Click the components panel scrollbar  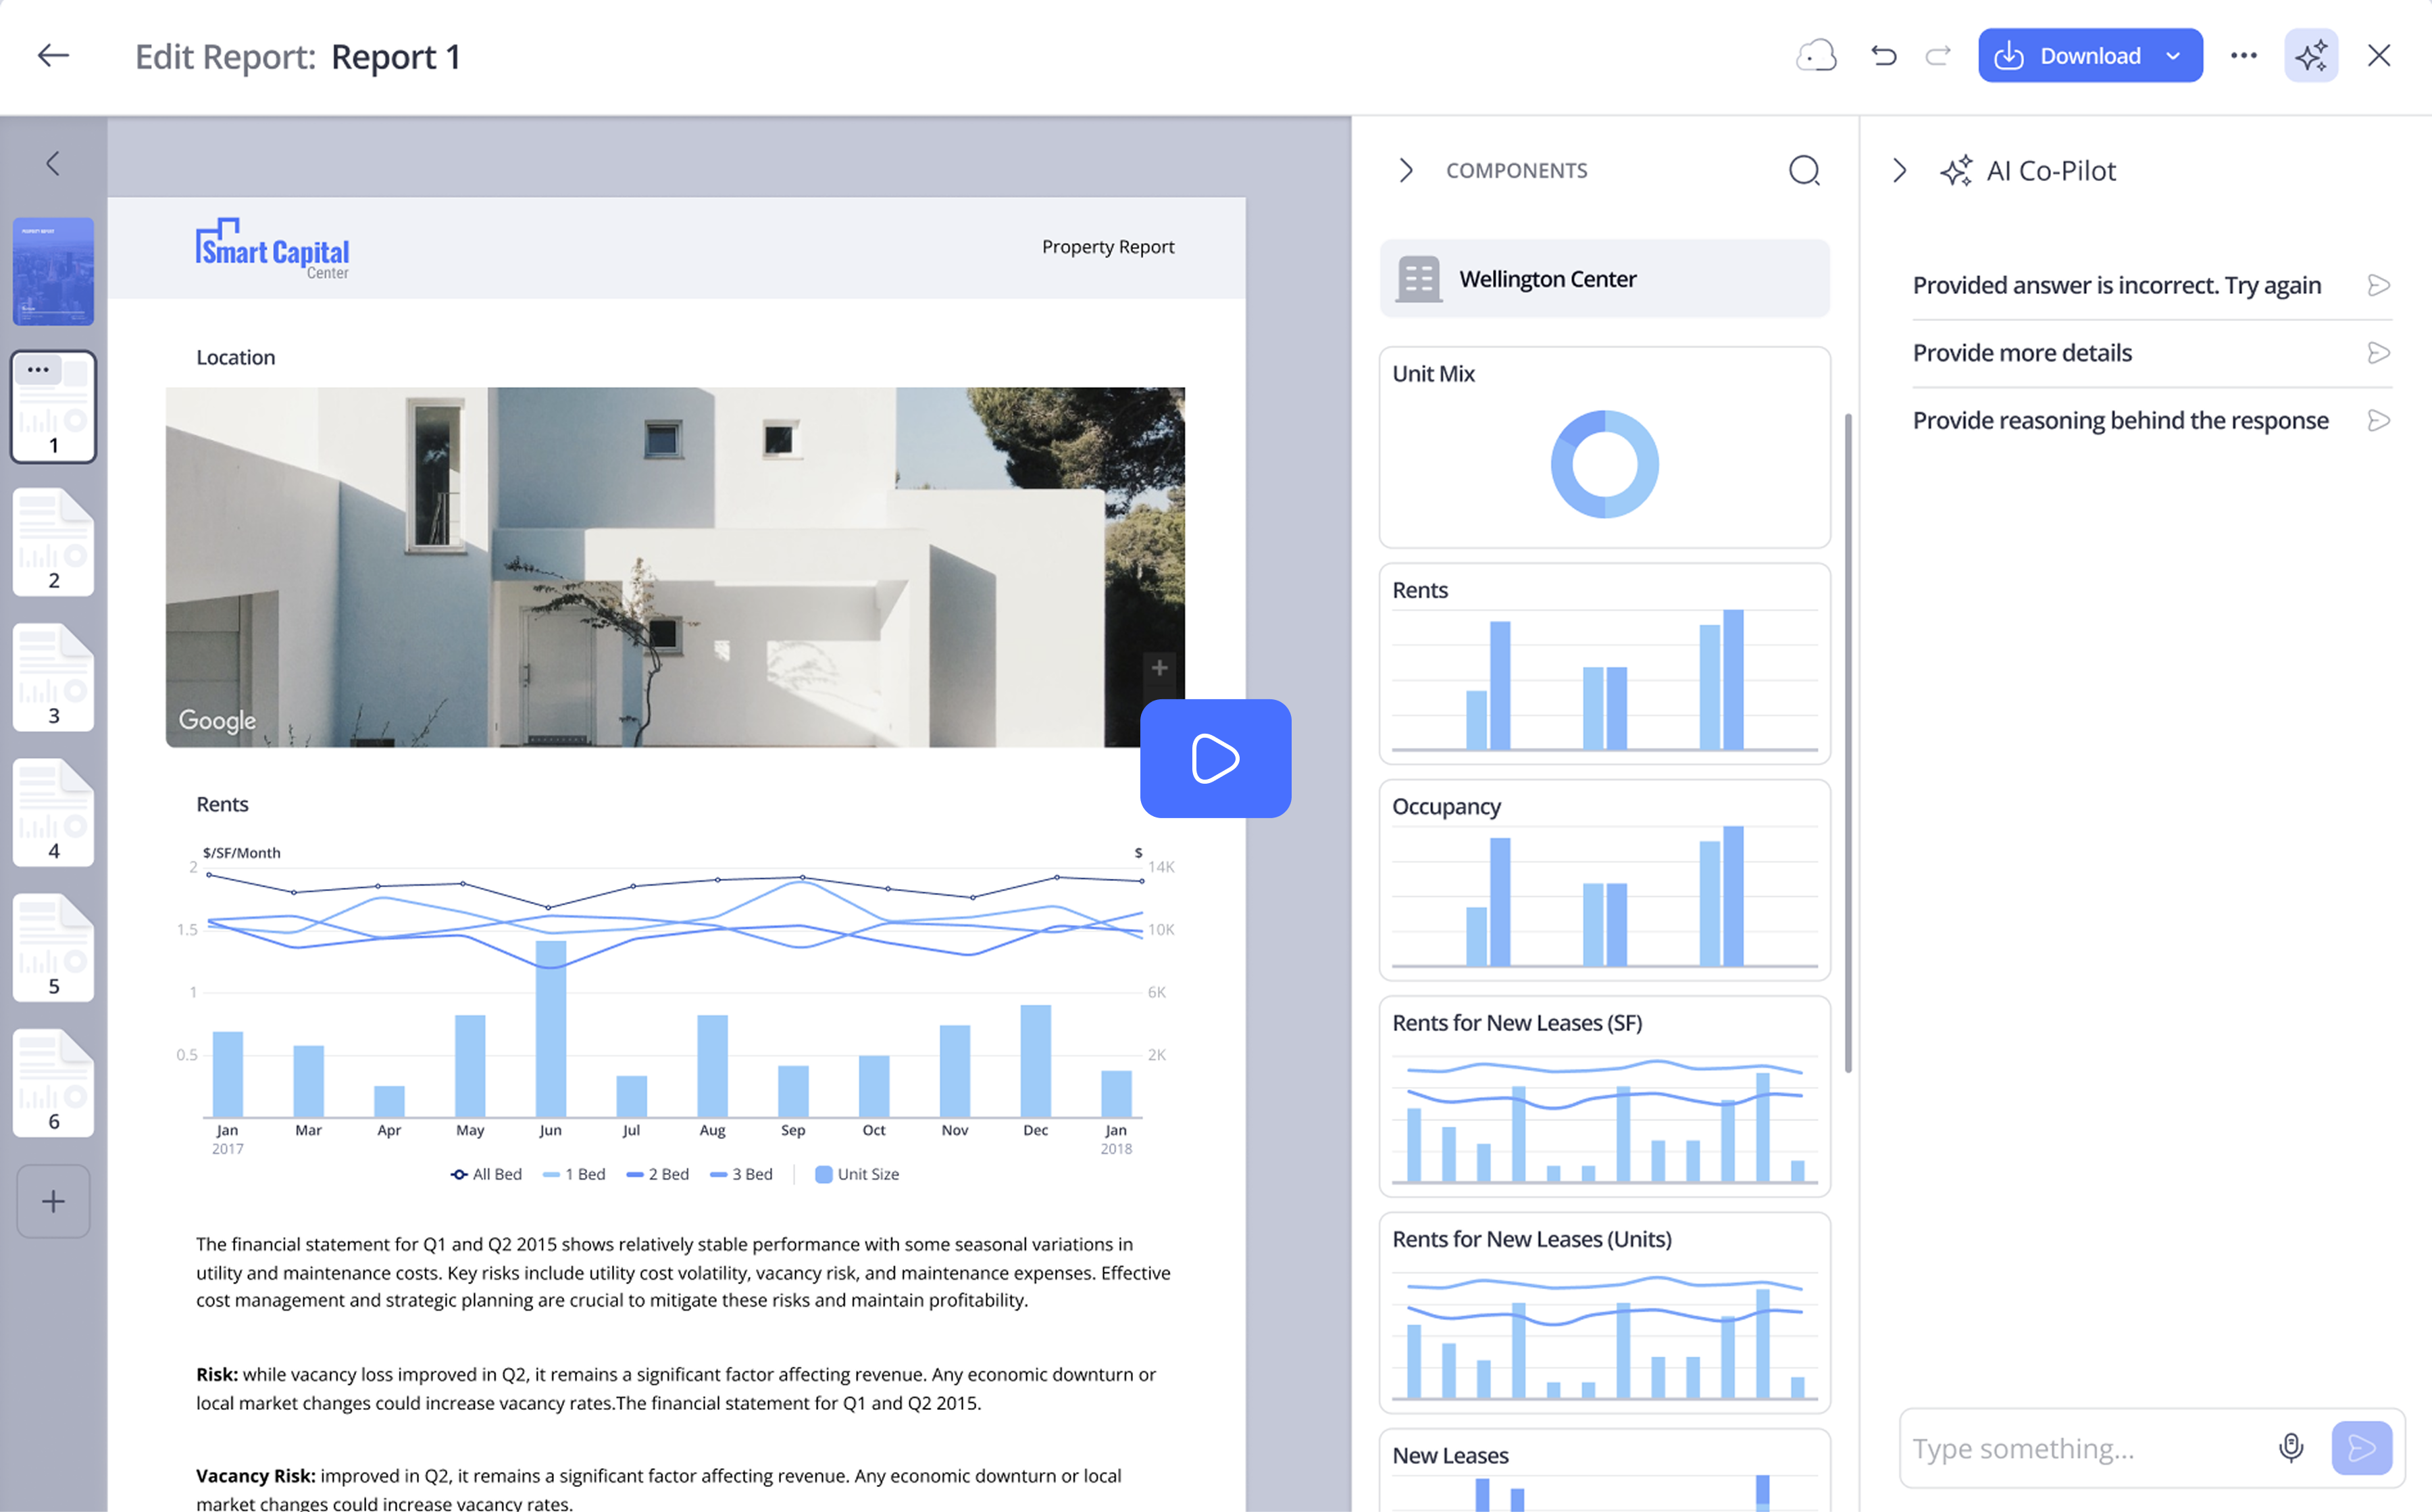coord(1848,742)
